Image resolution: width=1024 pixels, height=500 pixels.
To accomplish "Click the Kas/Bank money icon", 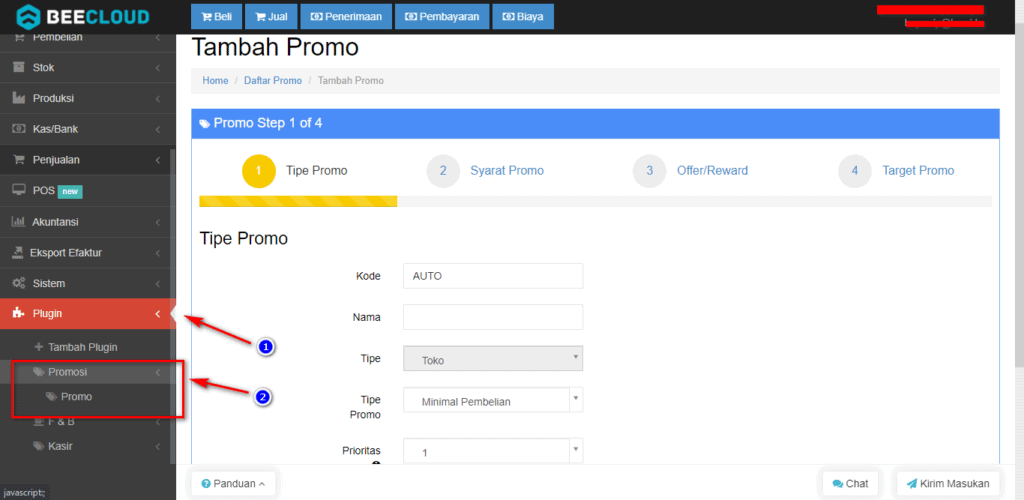I will tap(18, 129).
